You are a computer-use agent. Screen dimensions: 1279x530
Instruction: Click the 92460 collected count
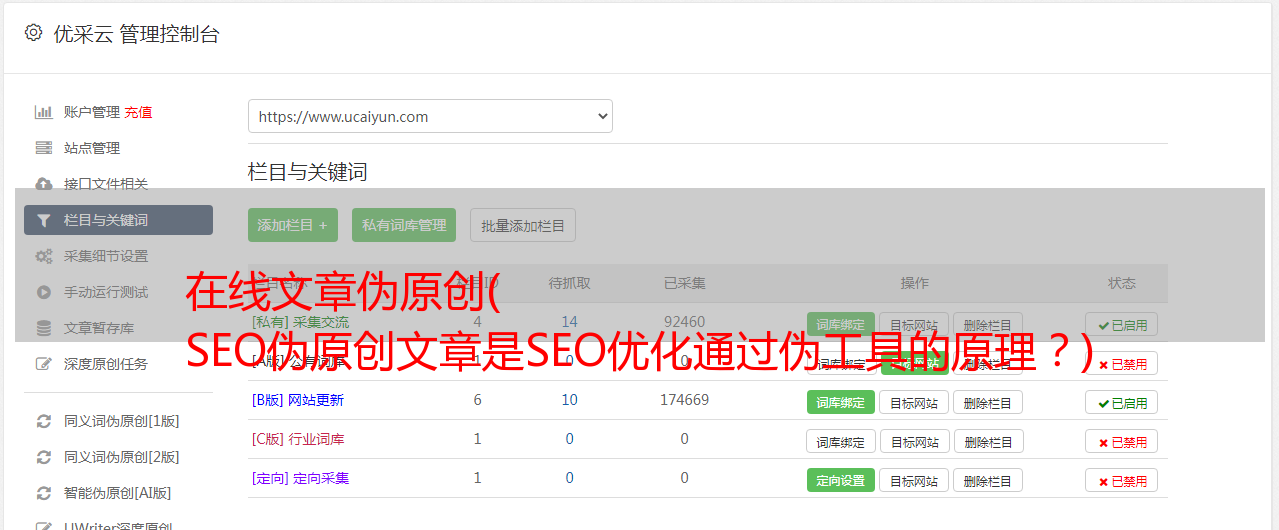coord(684,322)
